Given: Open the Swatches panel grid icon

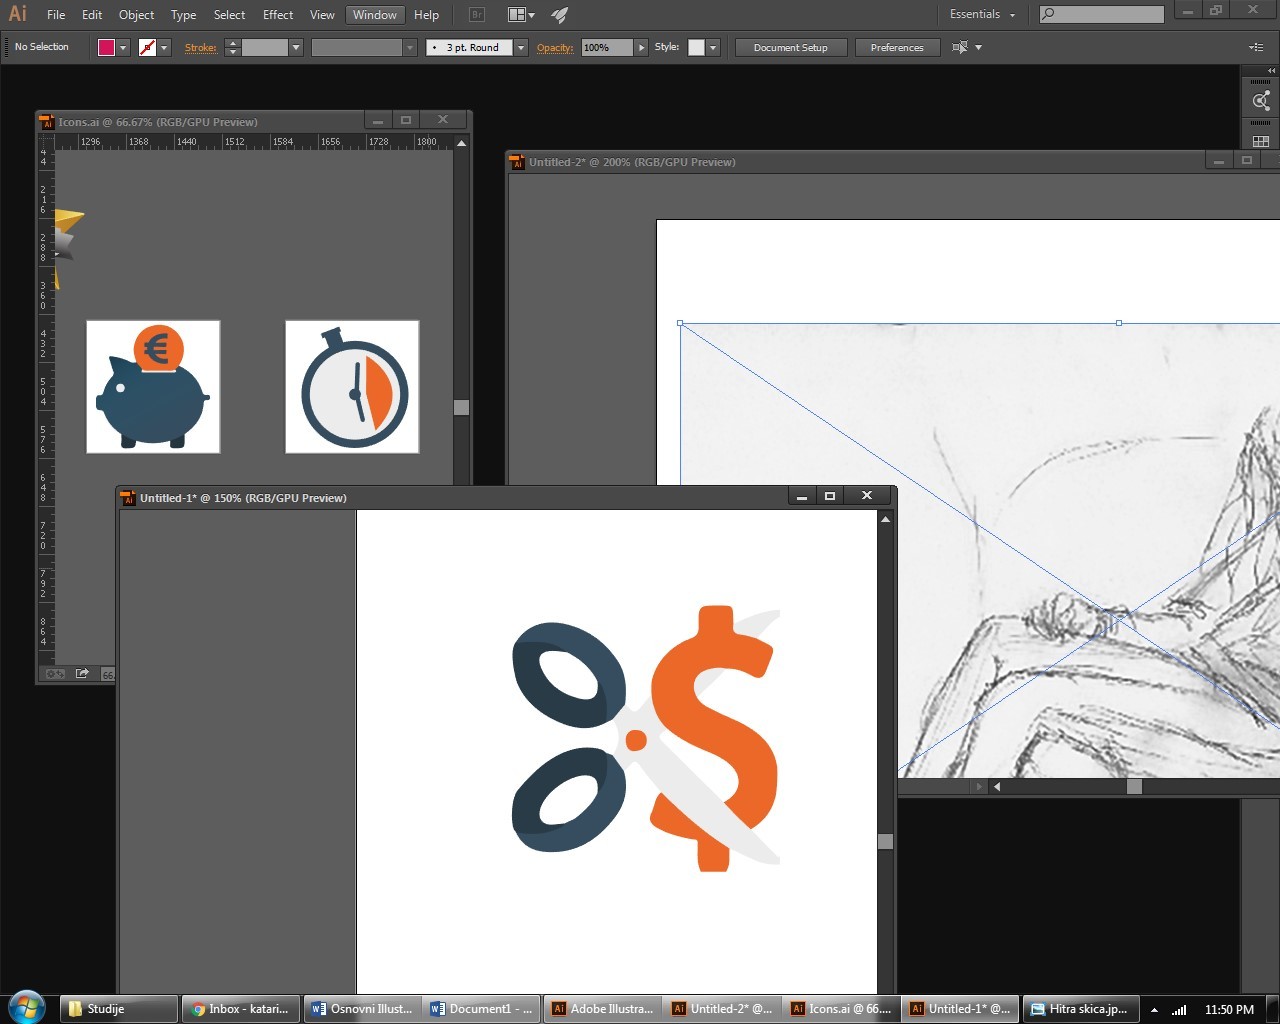Looking at the screenshot, I should click(x=1261, y=141).
